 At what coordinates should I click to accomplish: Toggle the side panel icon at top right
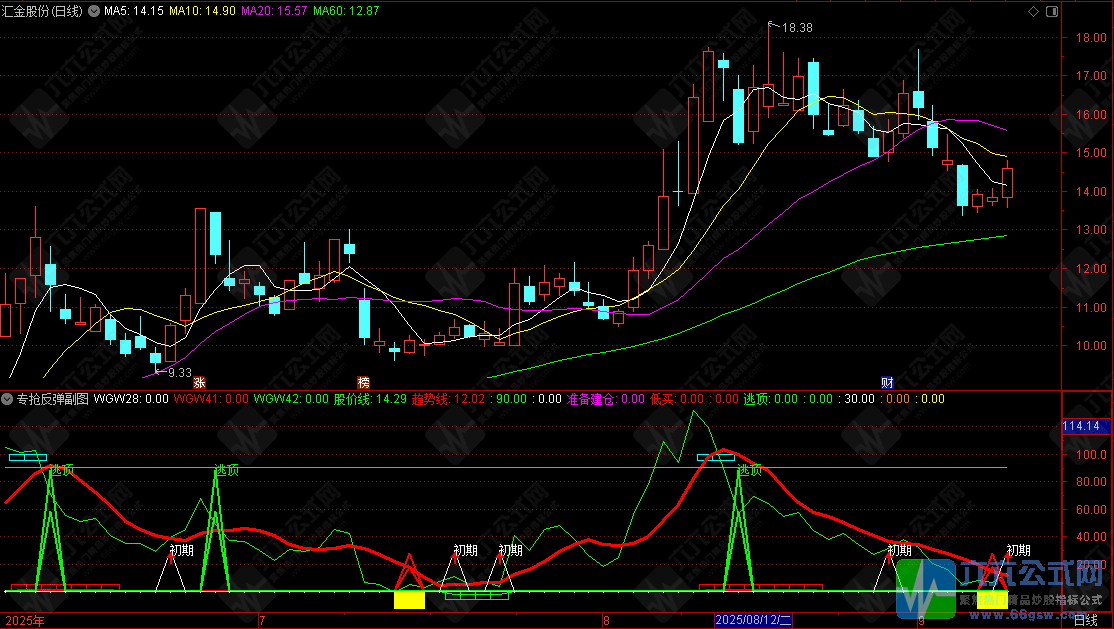[1051, 11]
